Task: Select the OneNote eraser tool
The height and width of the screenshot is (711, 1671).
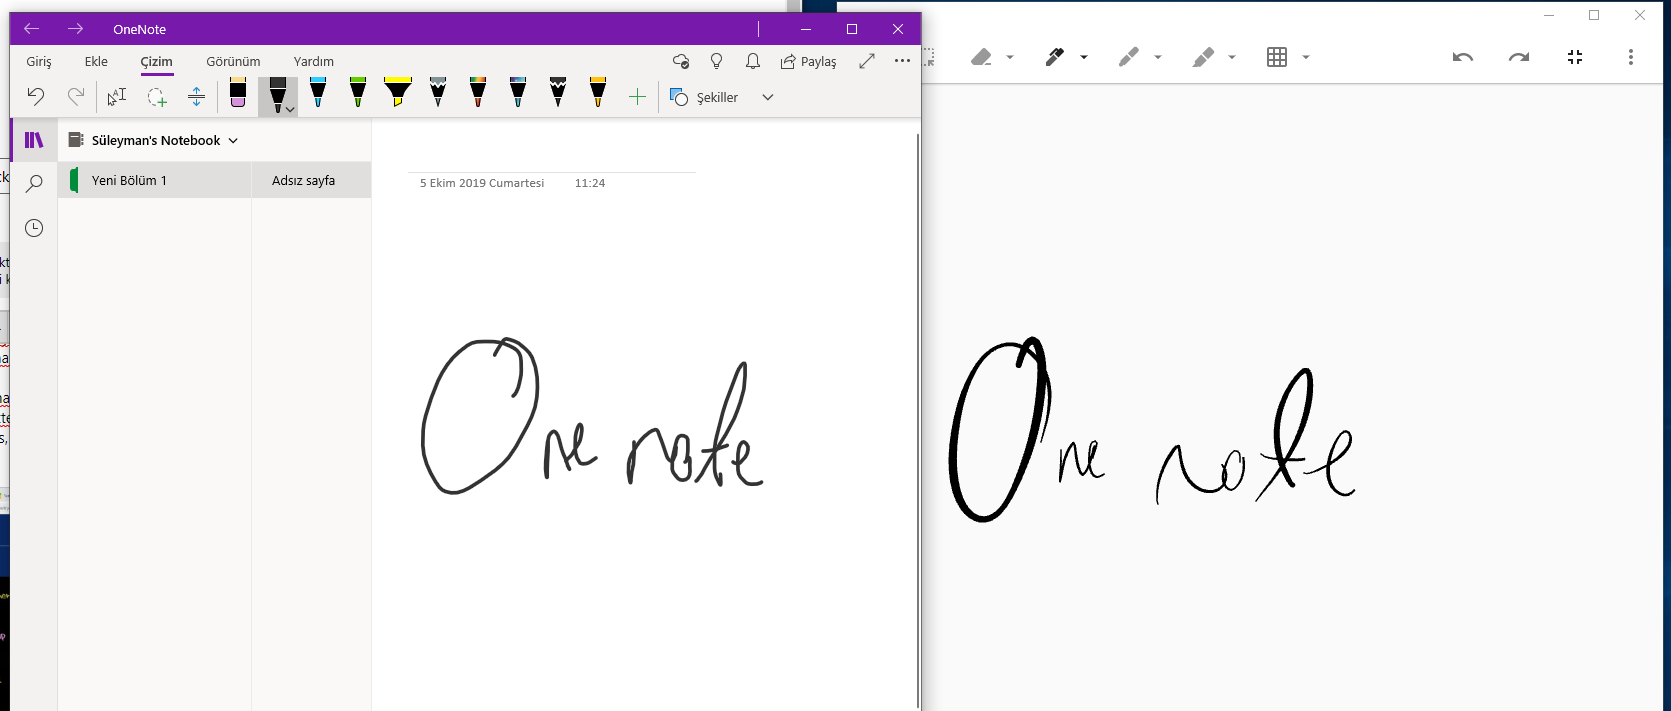Action: click(x=238, y=93)
